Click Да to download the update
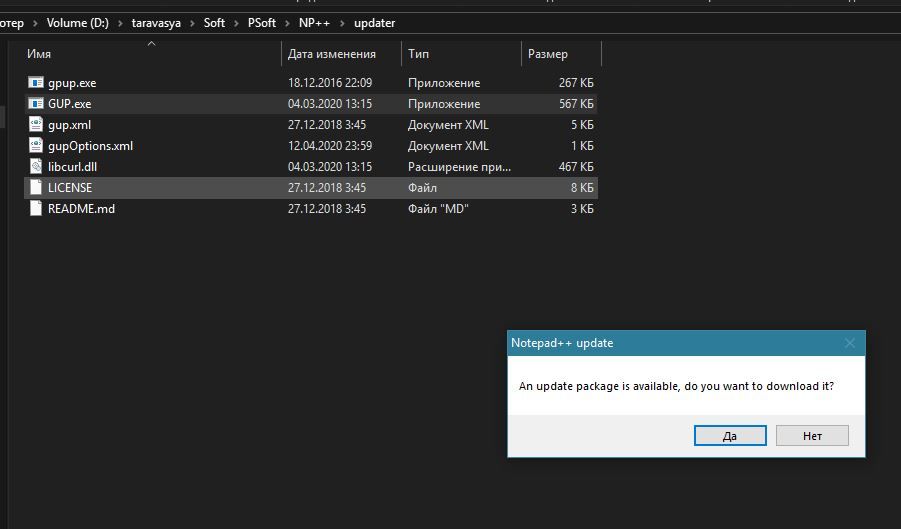The height and width of the screenshot is (529, 901). (730, 435)
